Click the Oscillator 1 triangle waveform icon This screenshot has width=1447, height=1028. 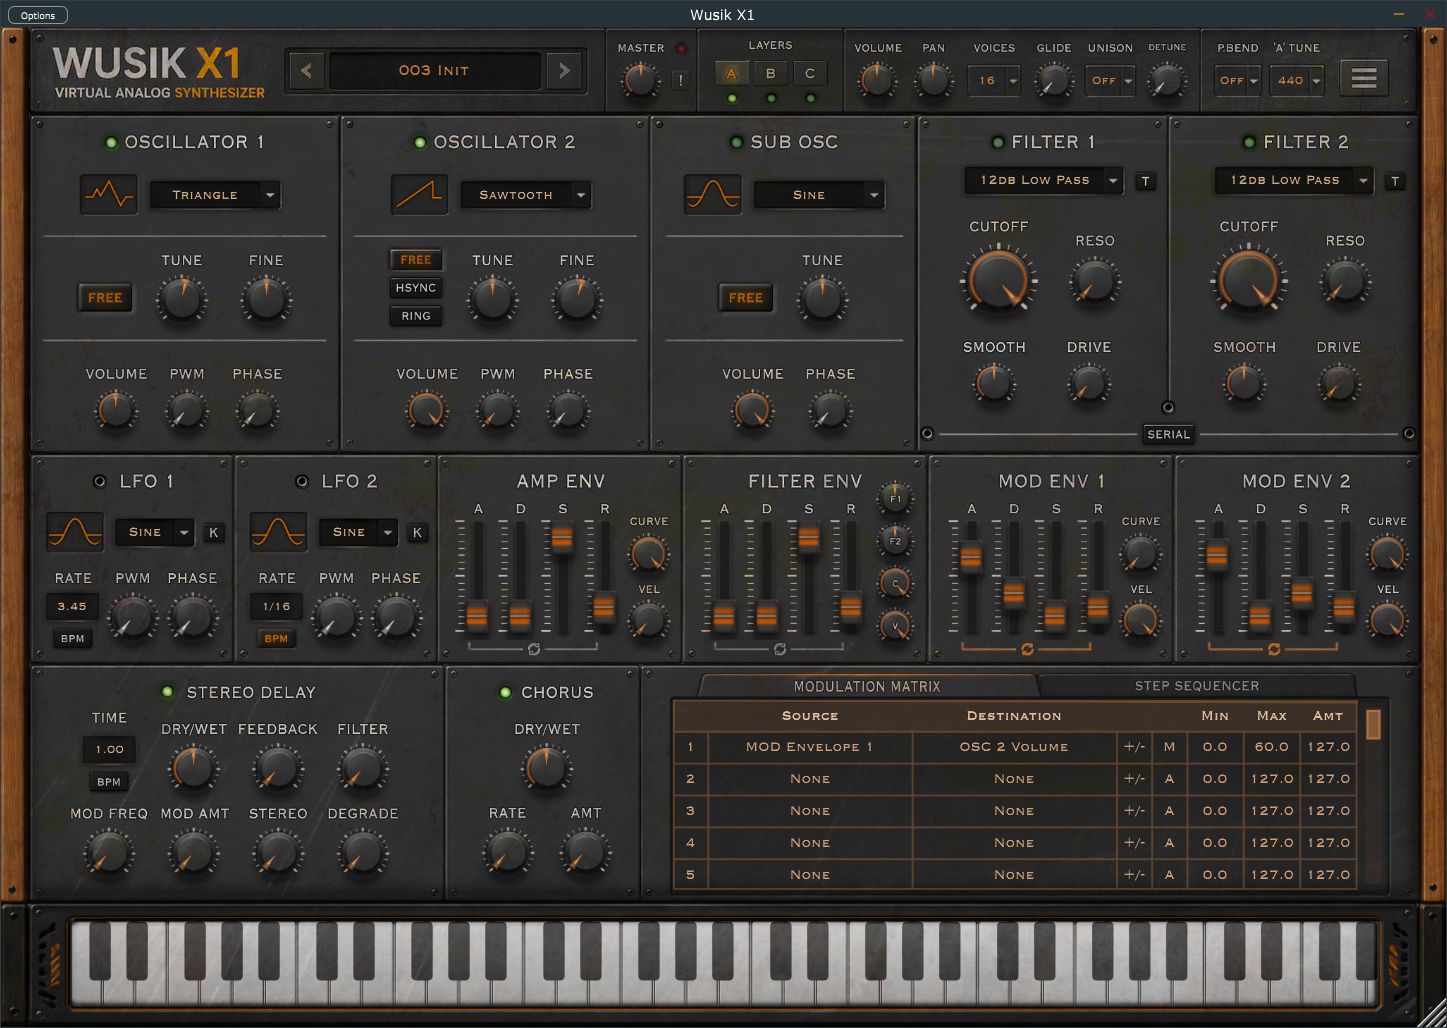(x=109, y=194)
